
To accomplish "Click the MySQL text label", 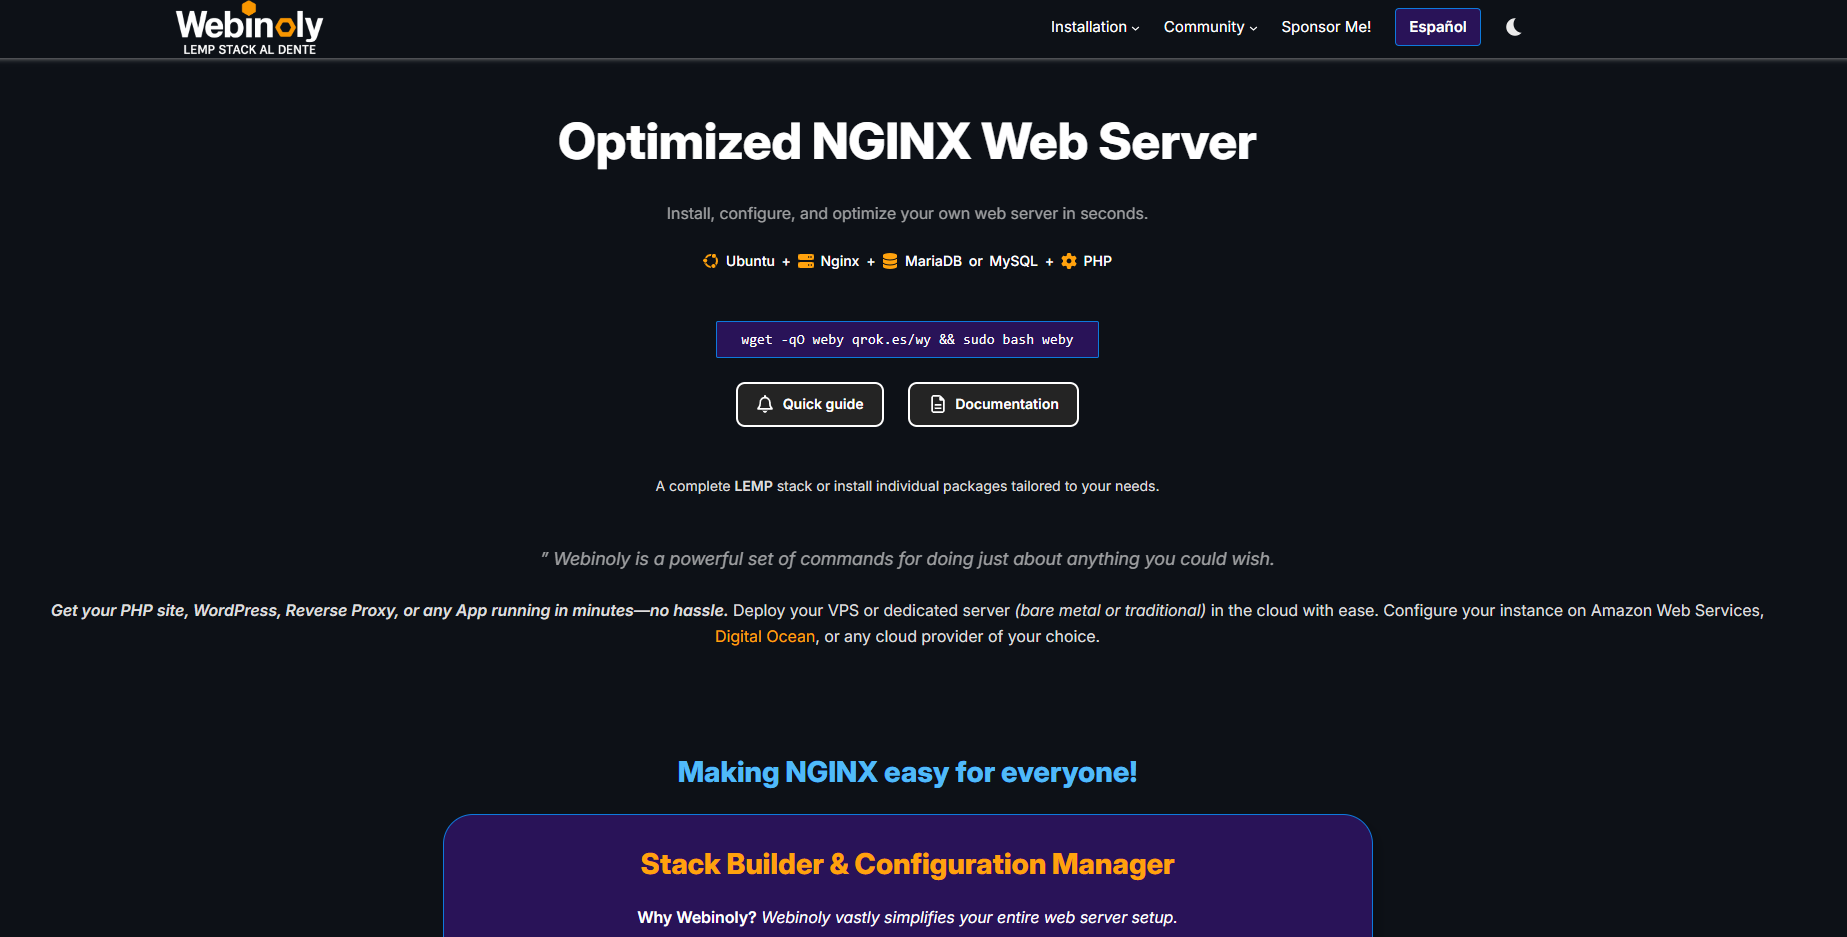I will click(1013, 261).
